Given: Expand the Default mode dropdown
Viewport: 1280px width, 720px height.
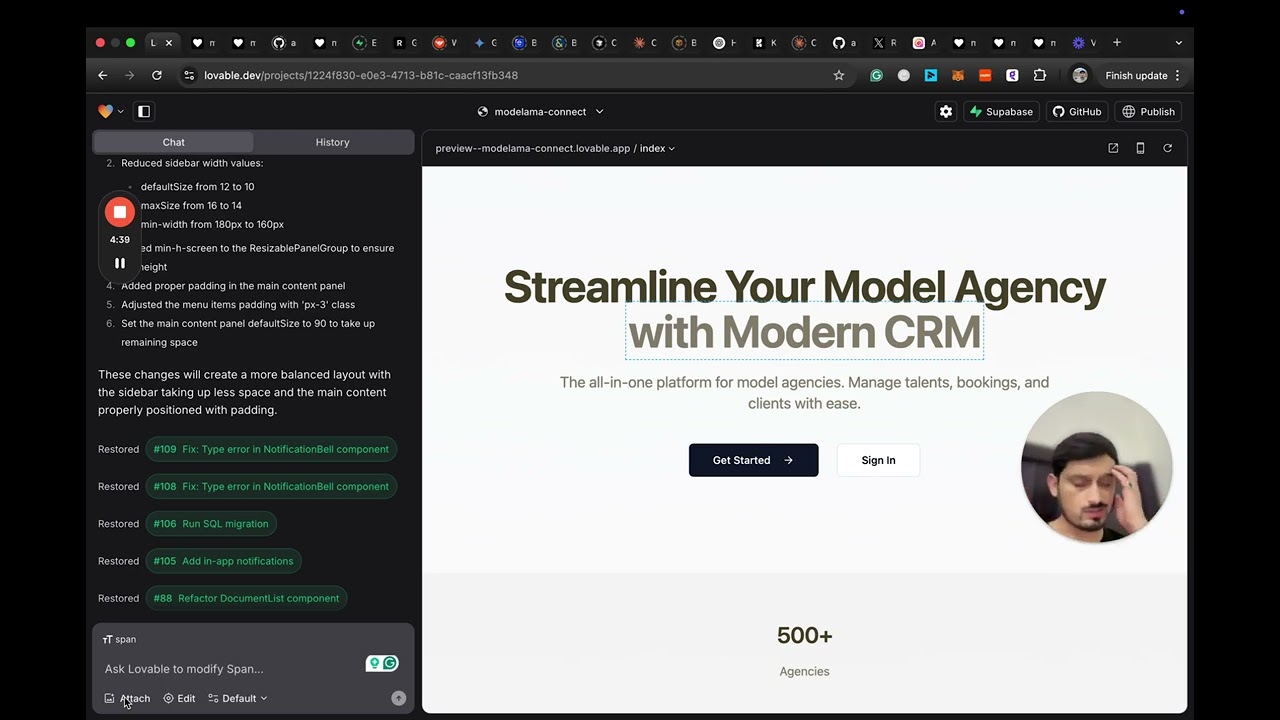Looking at the screenshot, I should [238, 698].
